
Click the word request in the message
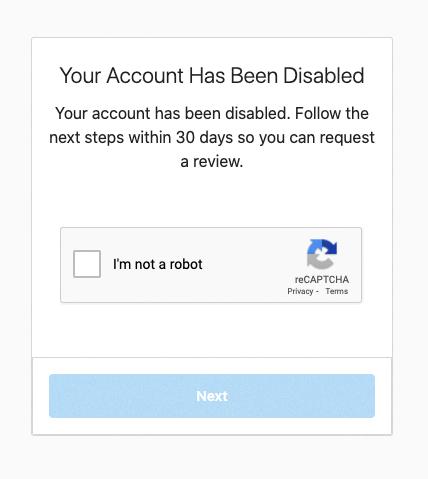347,138
